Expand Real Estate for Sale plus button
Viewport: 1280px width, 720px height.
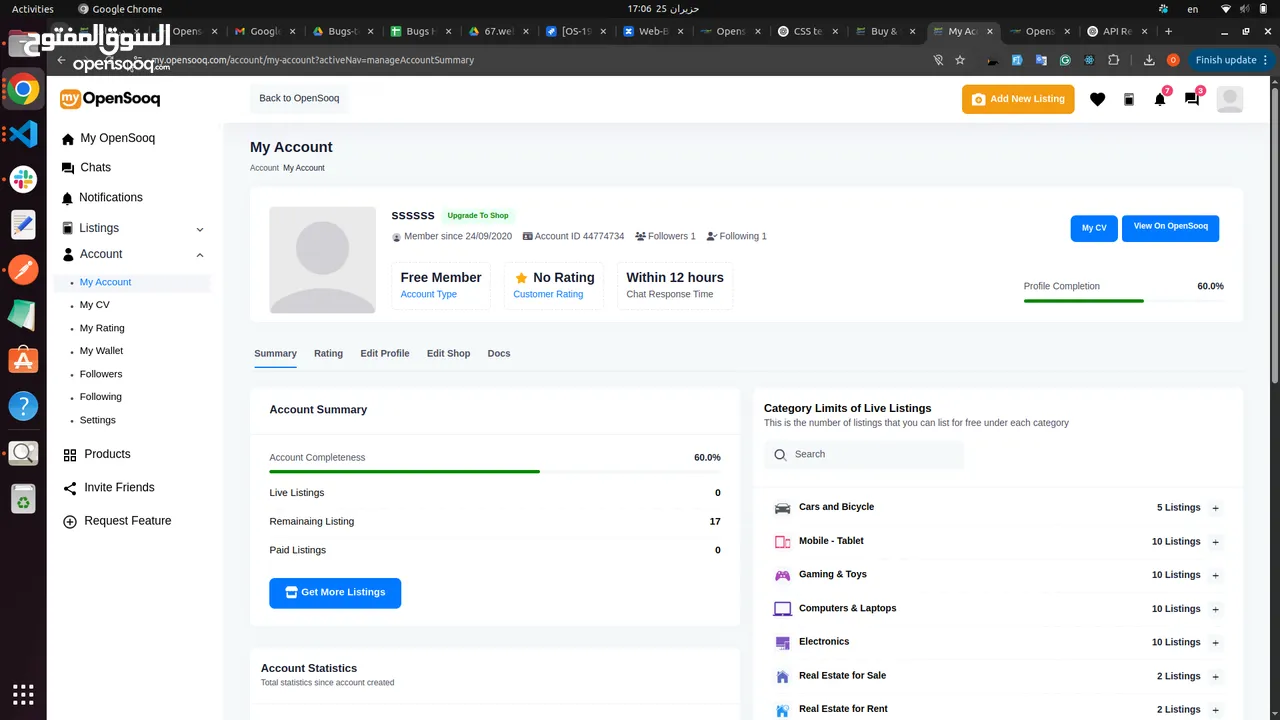1216,676
